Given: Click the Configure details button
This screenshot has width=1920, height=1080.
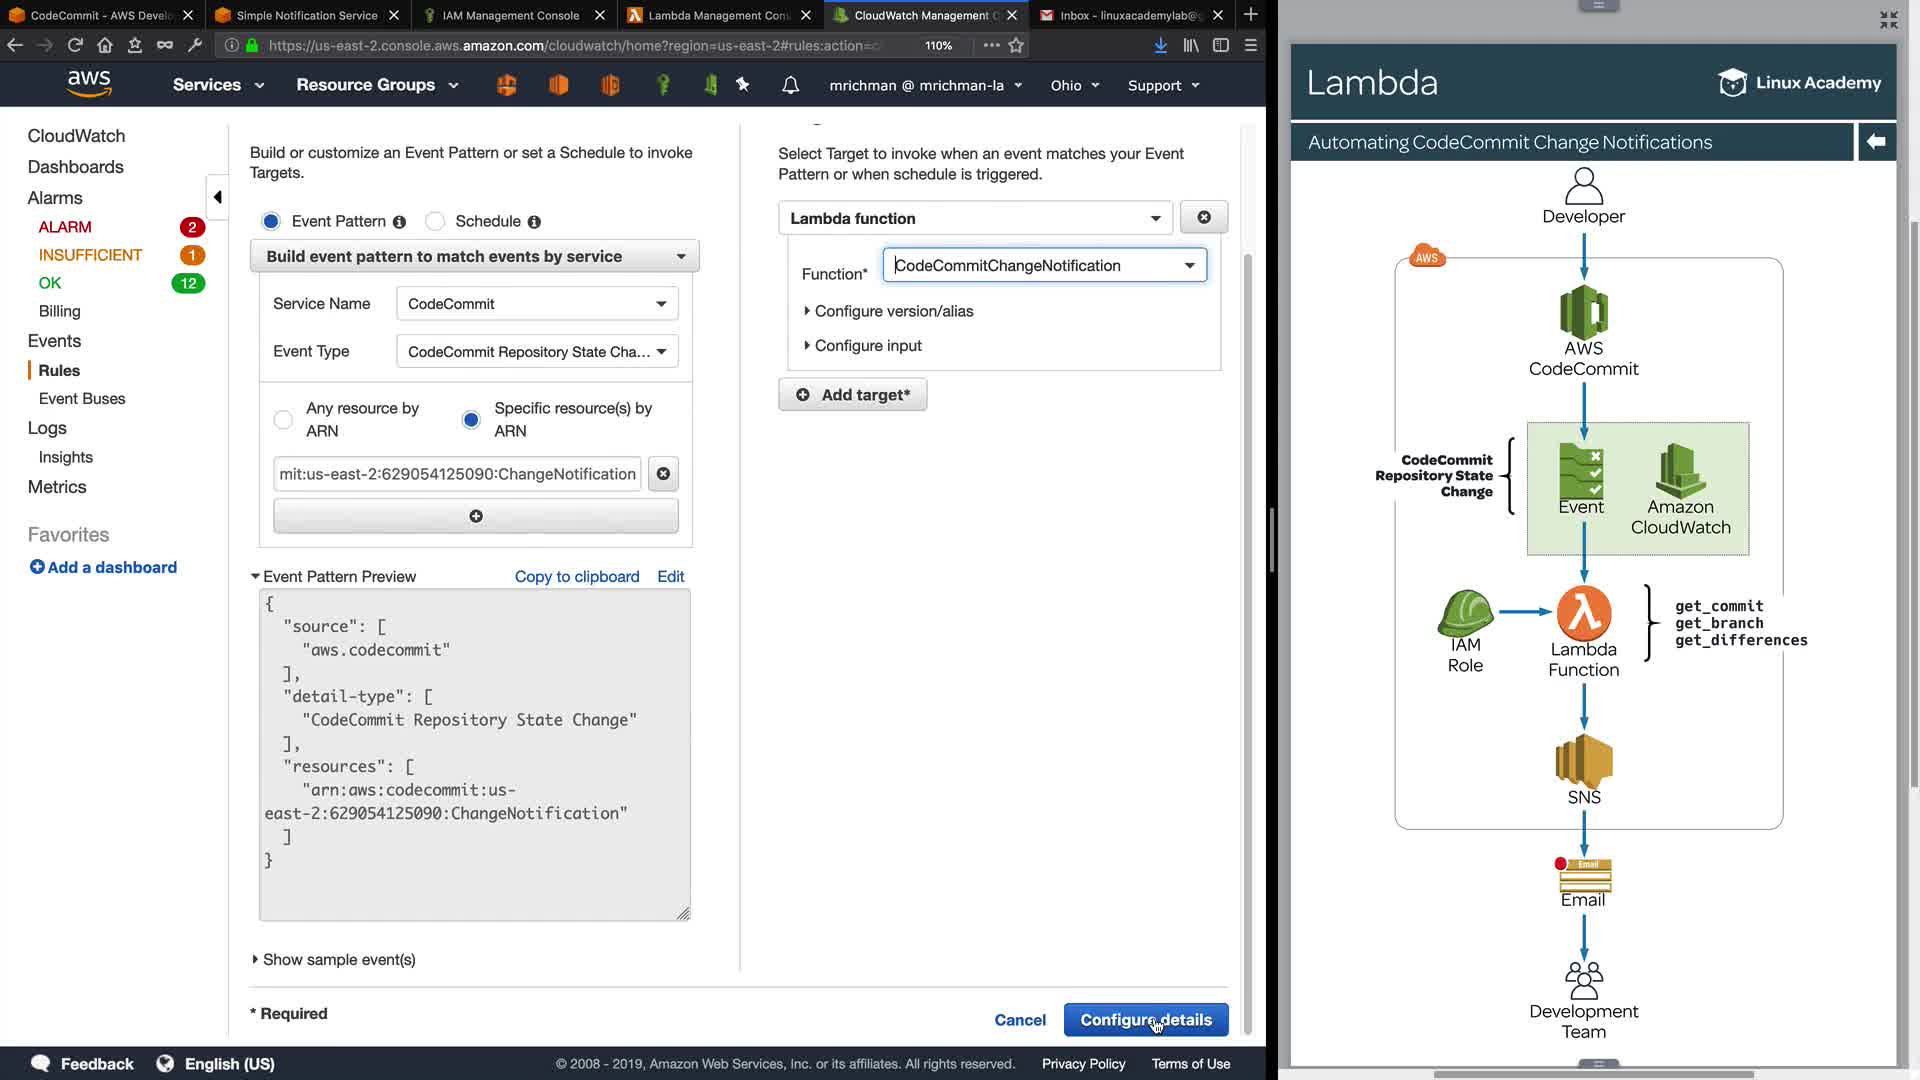Looking at the screenshot, I should click(1145, 1020).
